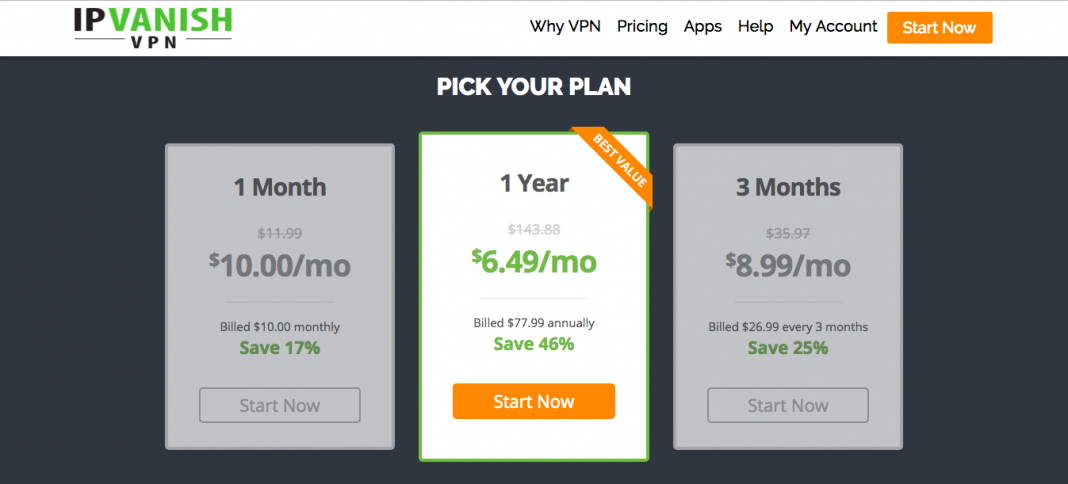Open the Why VPN menu item

(565, 27)
